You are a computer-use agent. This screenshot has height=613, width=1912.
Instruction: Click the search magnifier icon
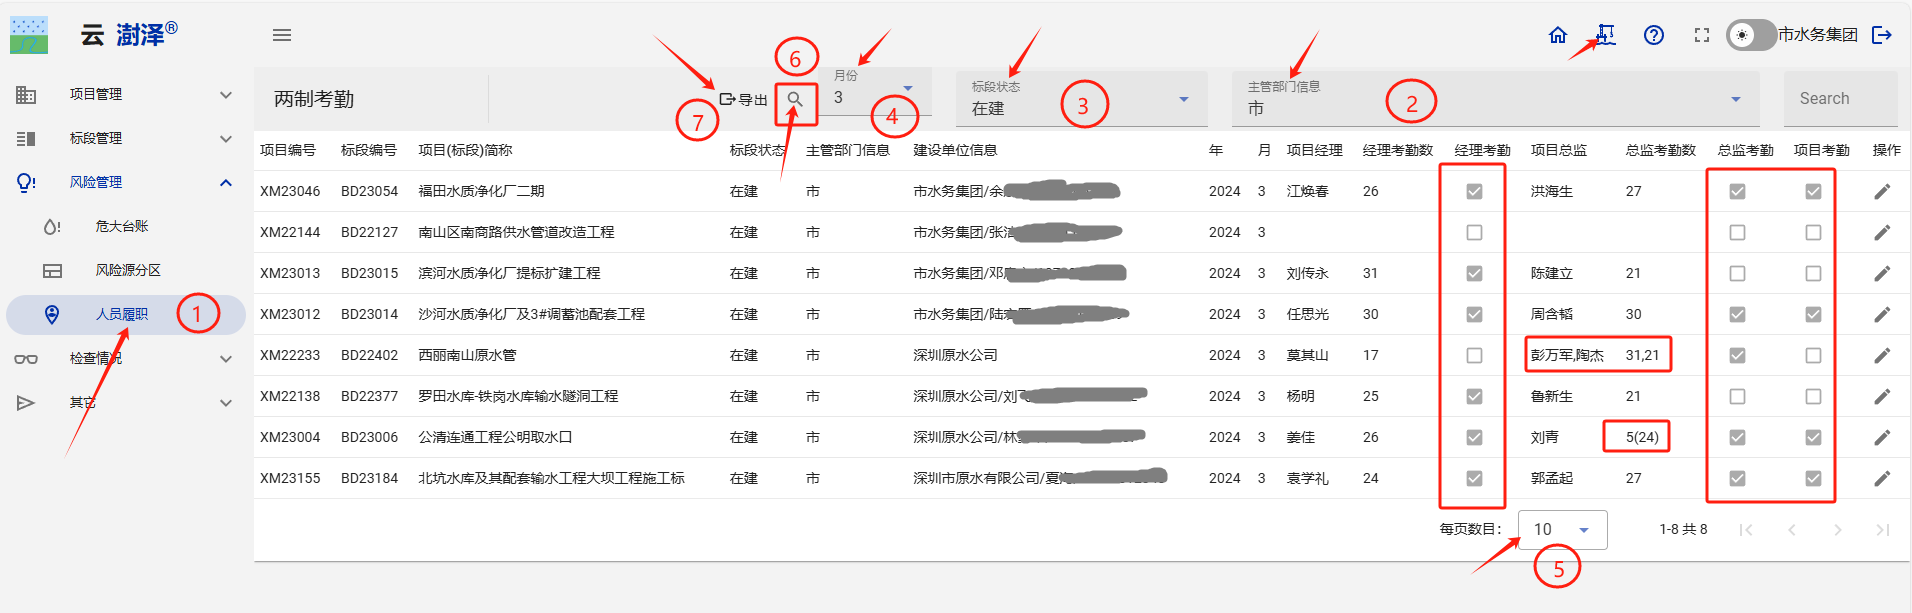(795, 99)
